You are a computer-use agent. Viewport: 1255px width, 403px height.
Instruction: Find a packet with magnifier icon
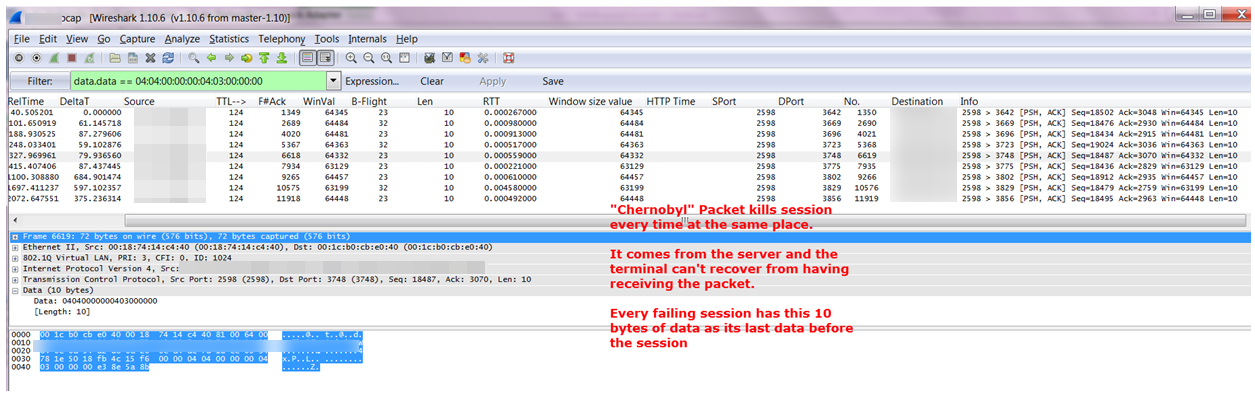193,57
